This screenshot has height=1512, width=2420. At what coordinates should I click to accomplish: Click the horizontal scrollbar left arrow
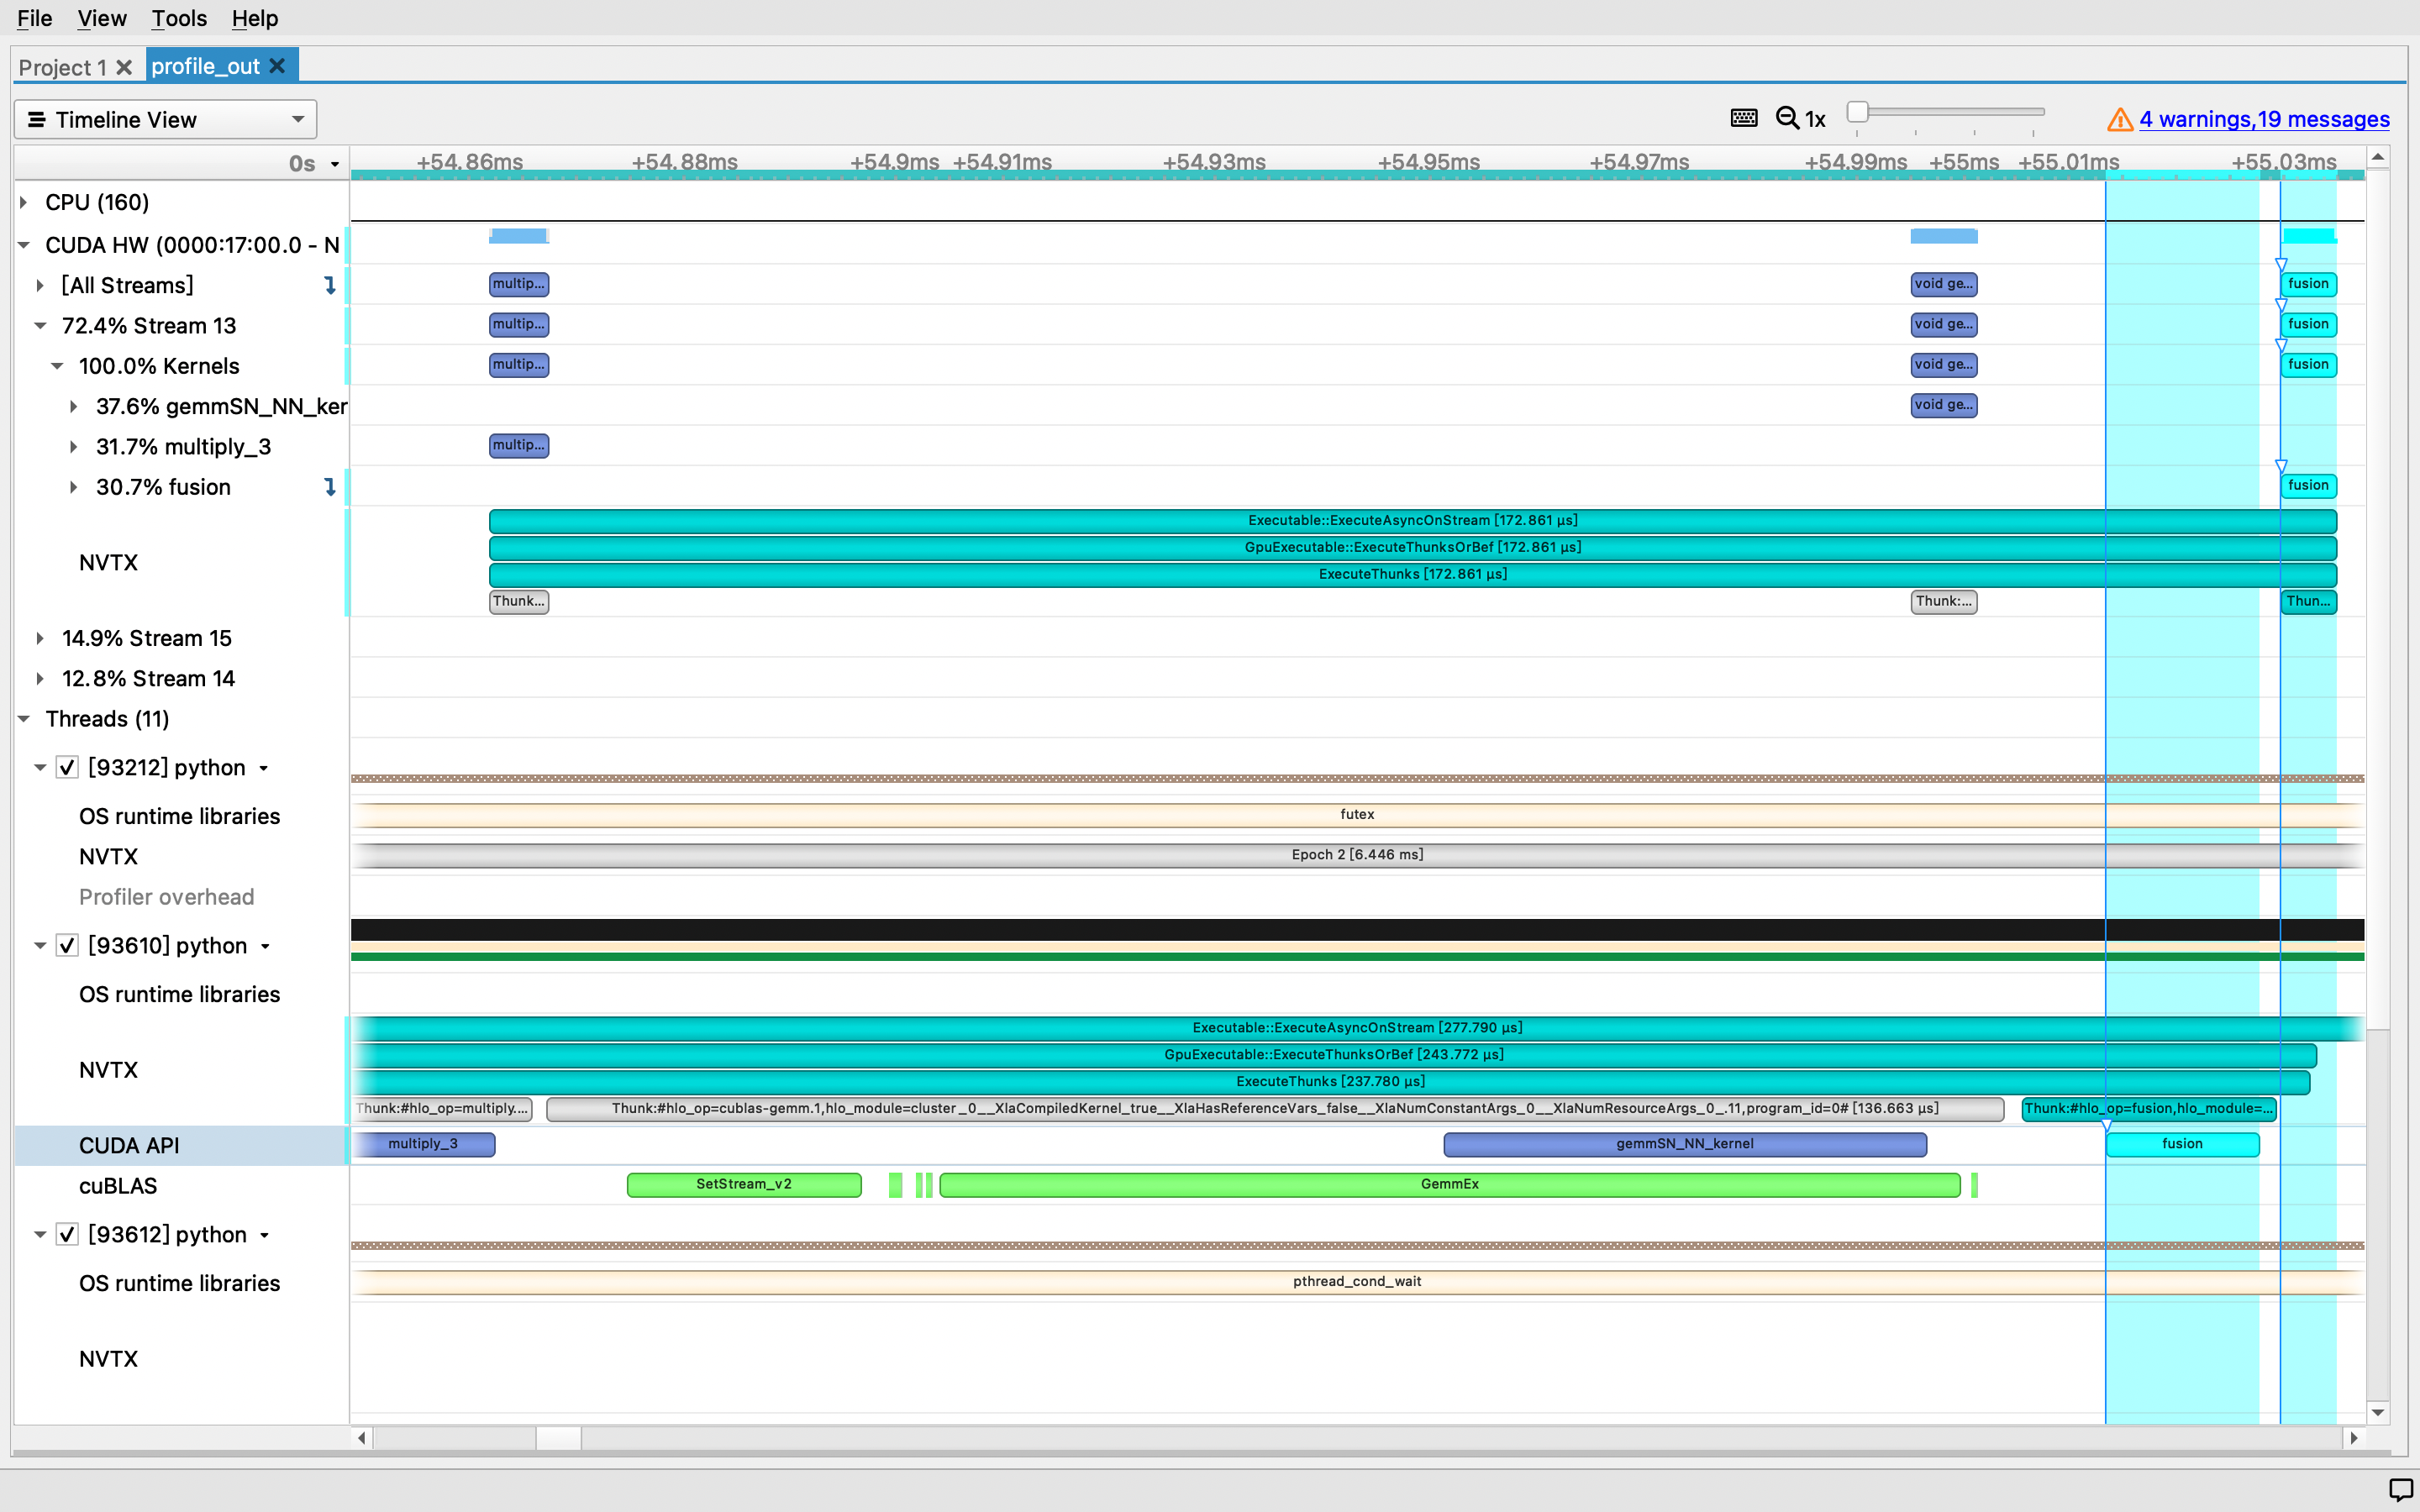point(362,1438)
